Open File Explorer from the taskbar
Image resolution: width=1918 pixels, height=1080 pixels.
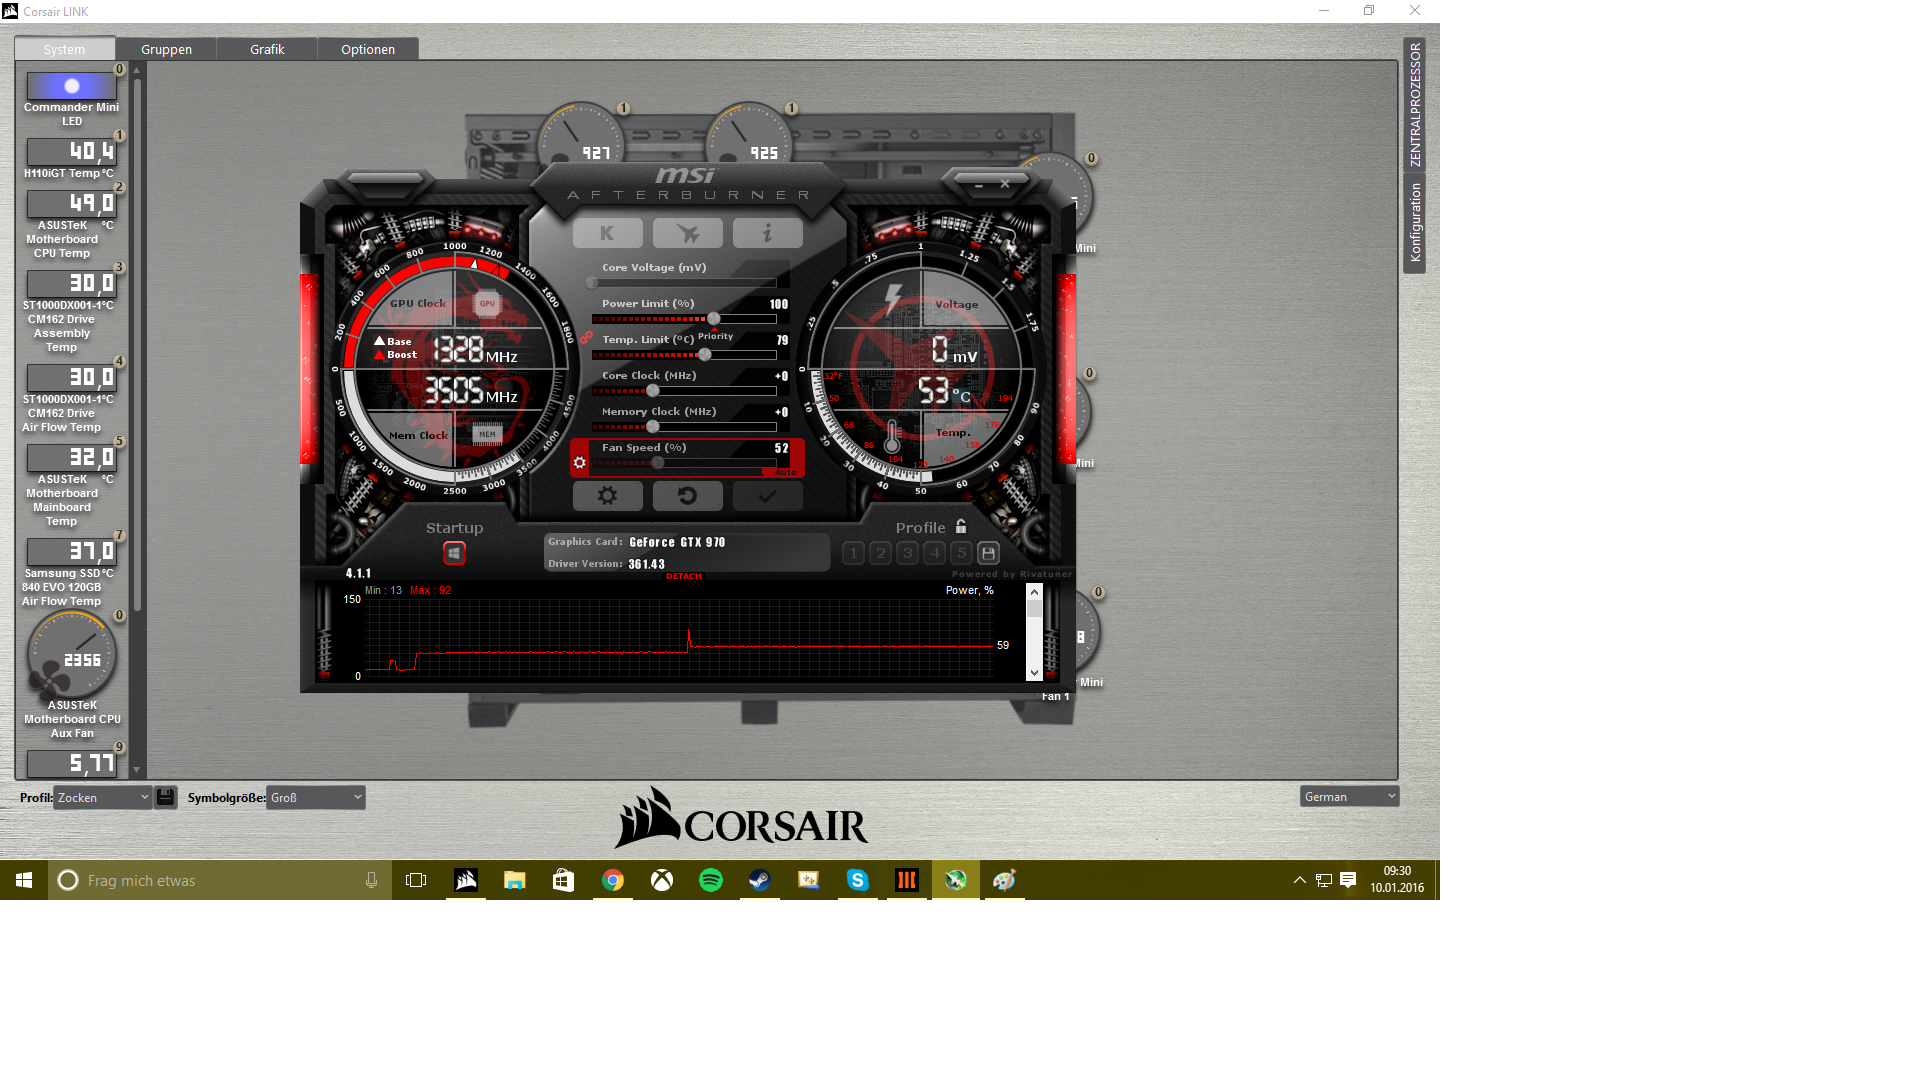[515, 880]
